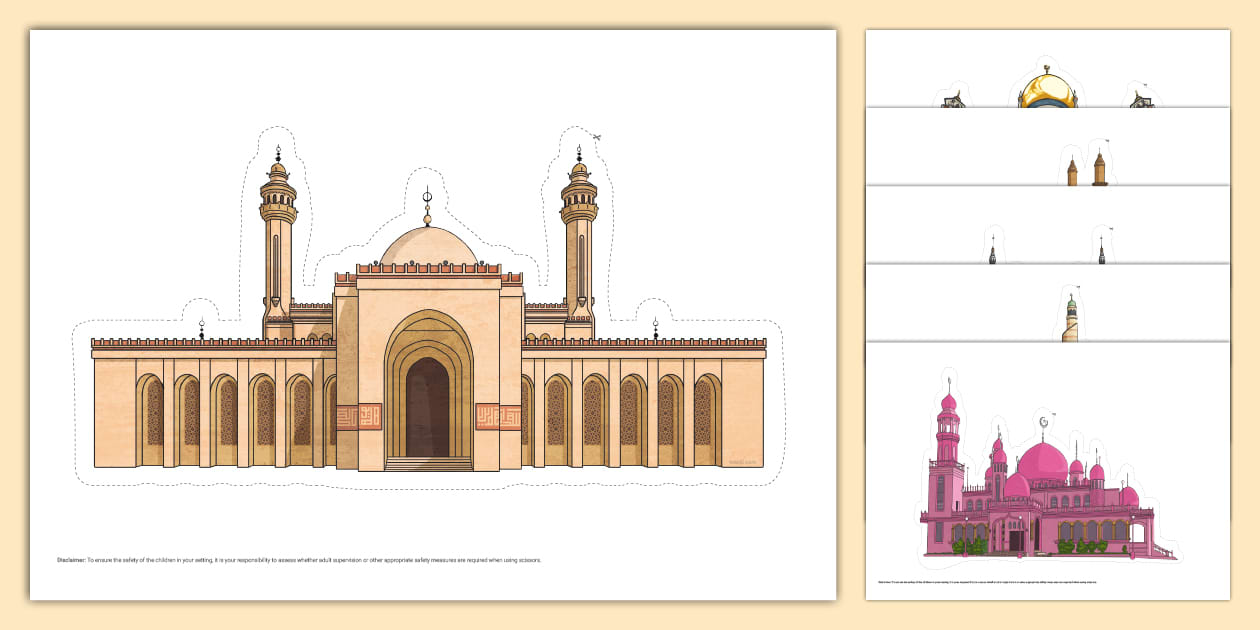Click the scissors icon above the right minaret

tap(597, 138)
